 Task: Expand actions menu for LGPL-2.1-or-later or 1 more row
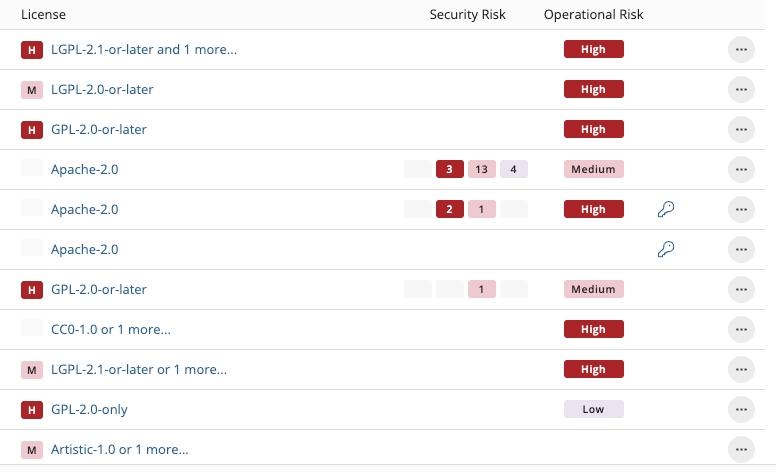point(741,369)
